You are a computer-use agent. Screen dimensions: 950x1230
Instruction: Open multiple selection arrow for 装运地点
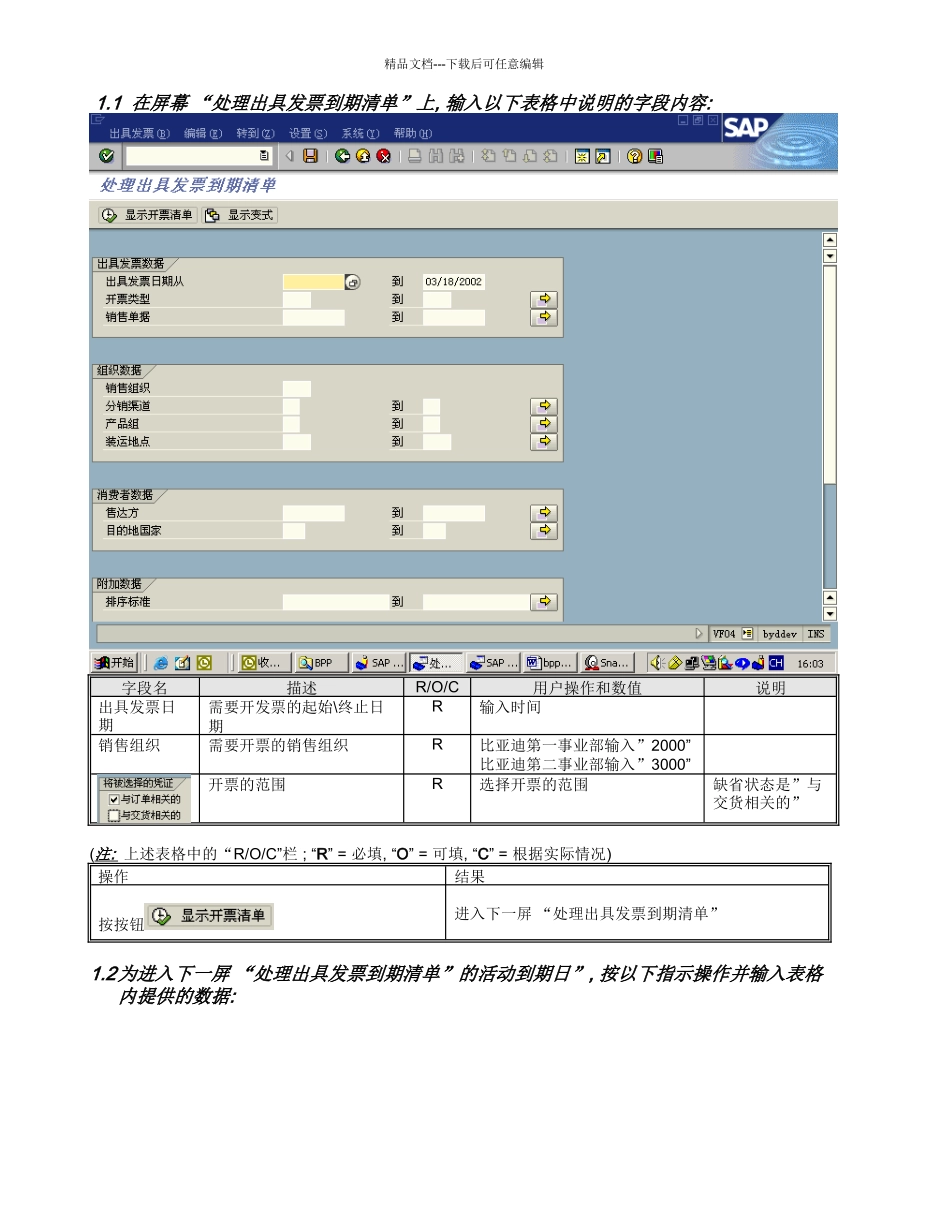pyautogui.click(x=544, y=442)
